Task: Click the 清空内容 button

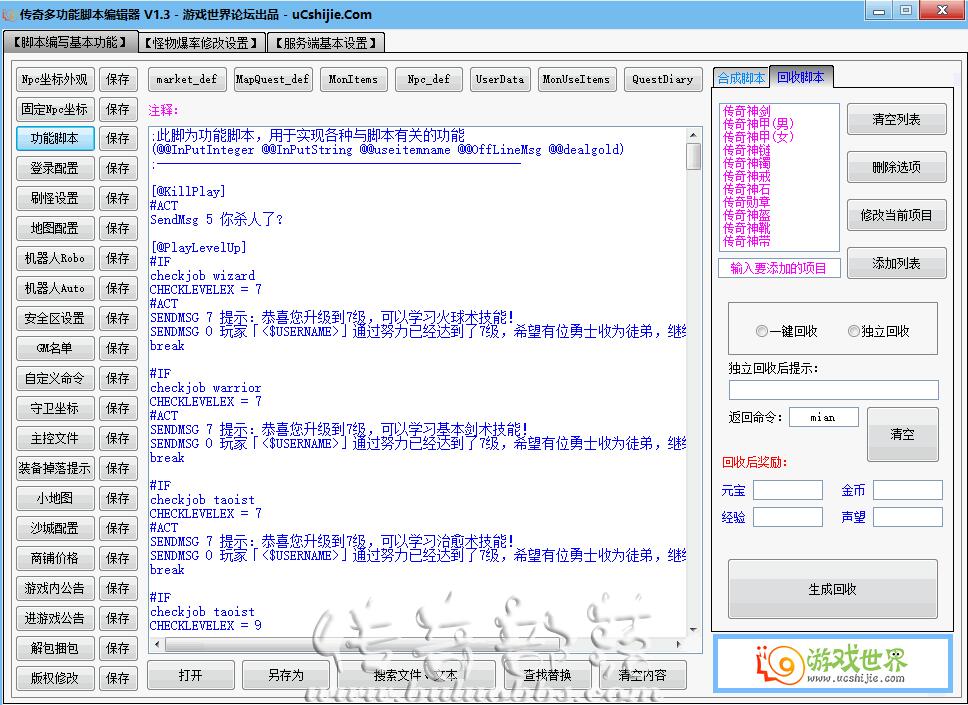Action: pos(643,675)
